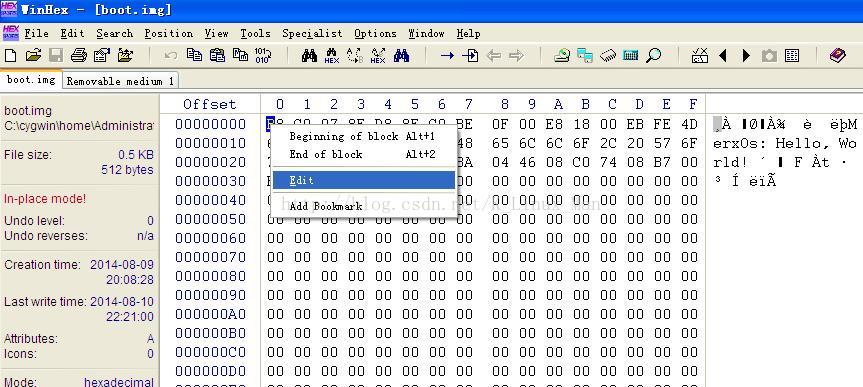Click hex byte 4D in first row

[x=689, y=124]
